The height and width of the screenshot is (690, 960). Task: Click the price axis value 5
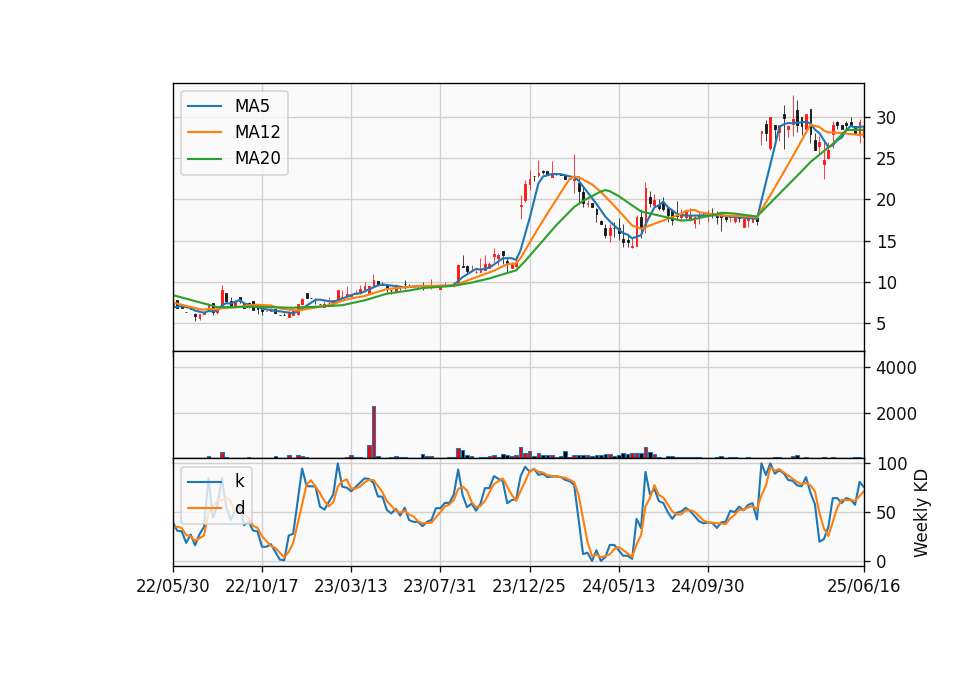(881, 324)
